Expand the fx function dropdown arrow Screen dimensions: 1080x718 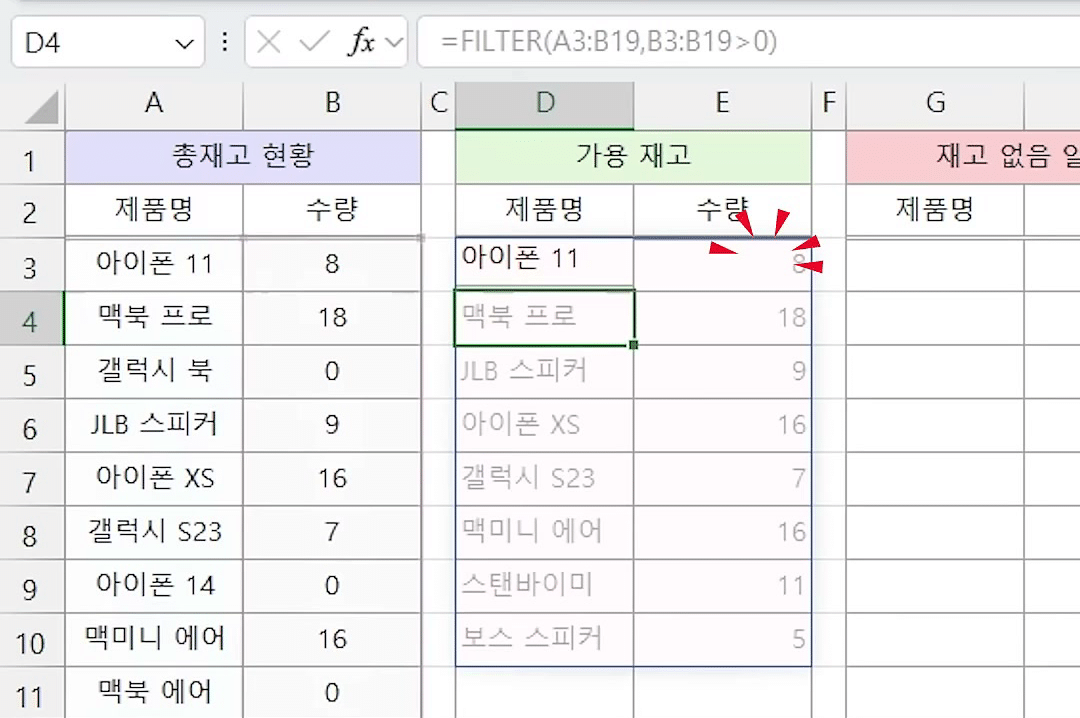[x=394, y=43]
